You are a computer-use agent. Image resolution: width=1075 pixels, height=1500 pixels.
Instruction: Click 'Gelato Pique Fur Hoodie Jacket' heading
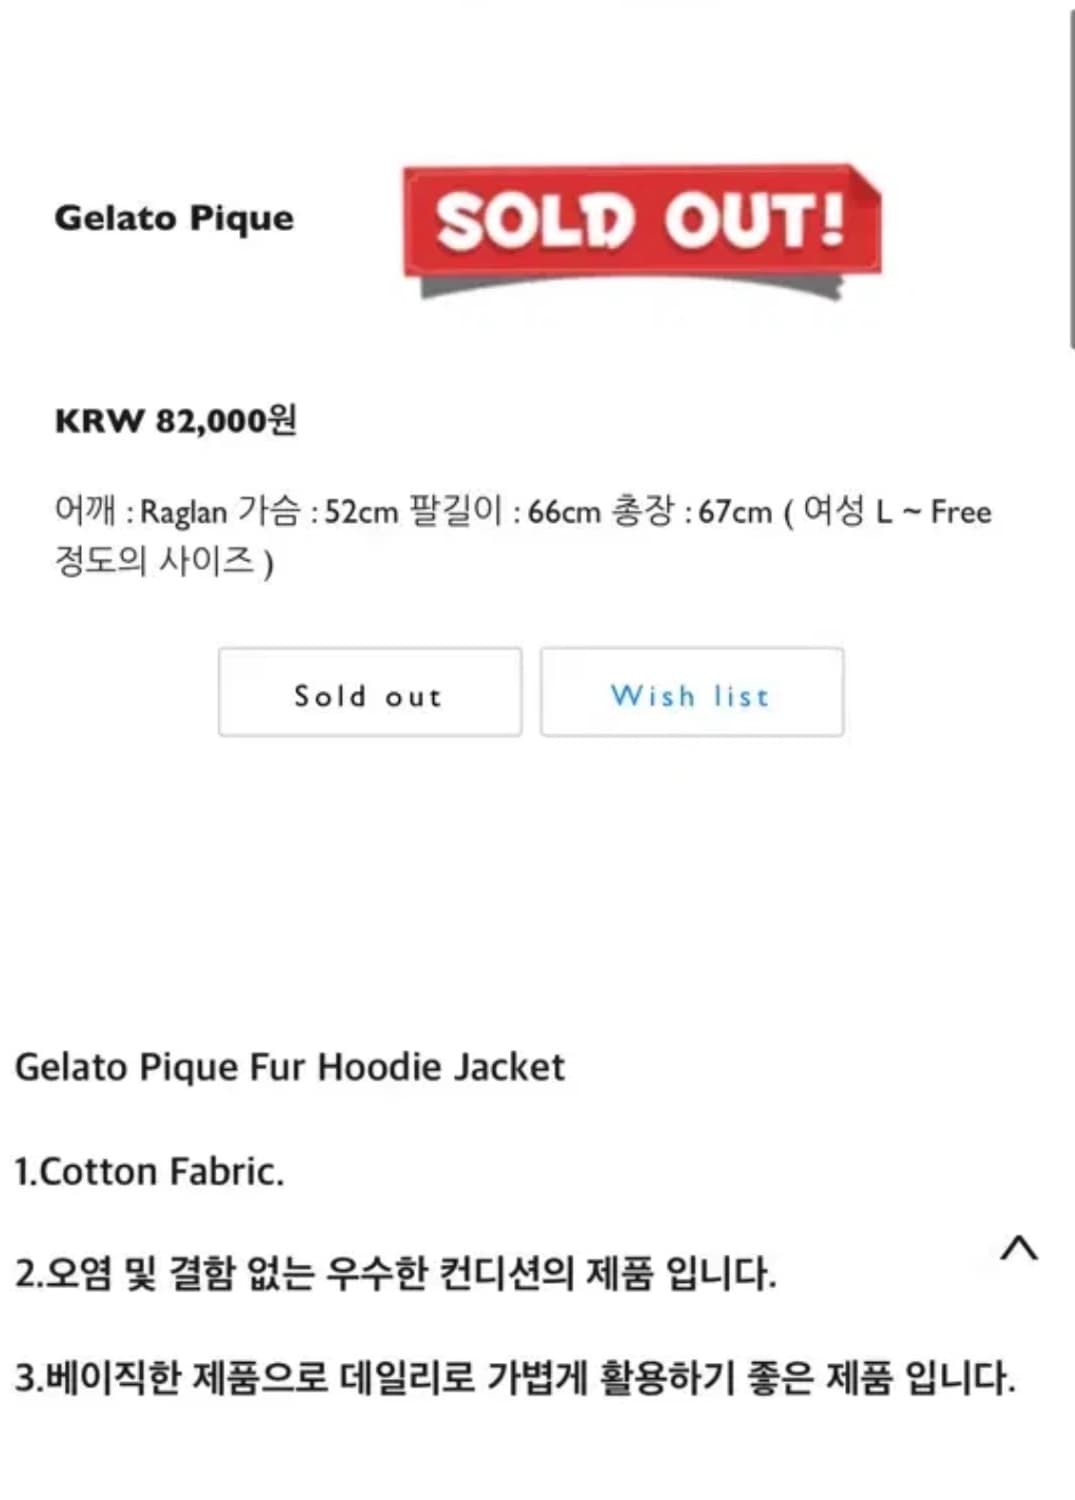coord(290,1067)
